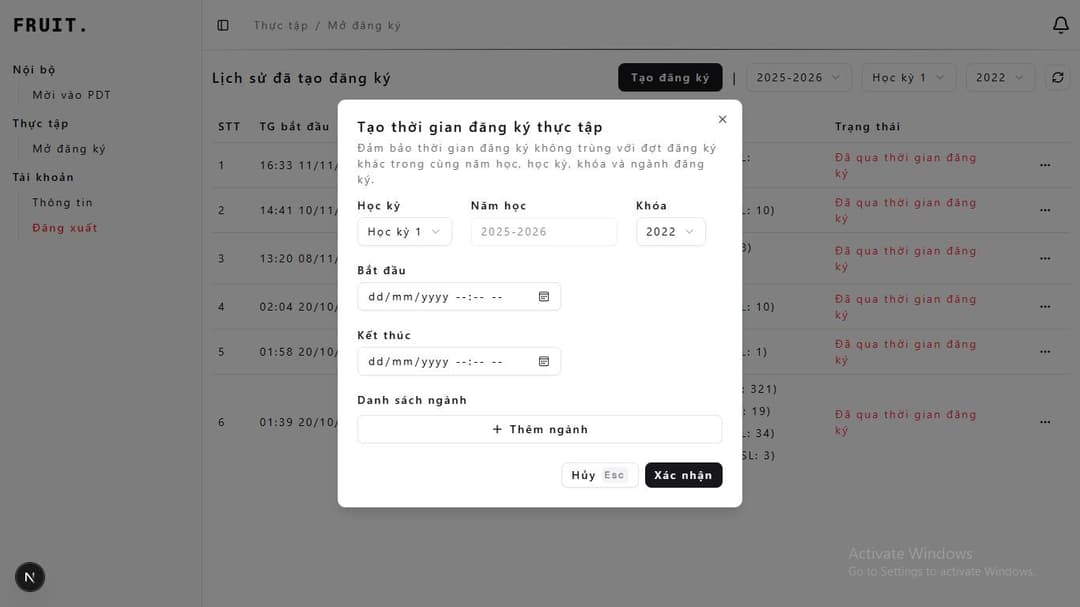1080x607 pixels.
Task: Toggle the sidebar panel icon
Action: 223,25
